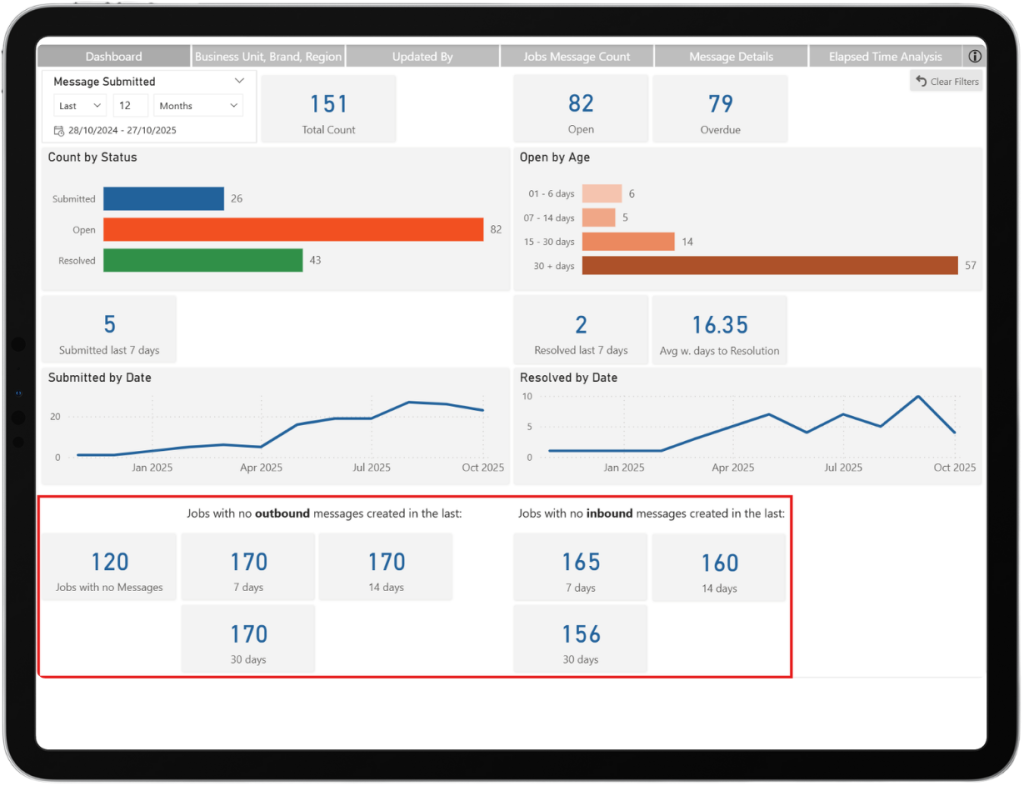The width and height of the screenshot is (1024, 786).
Task: Click the info icon in tab bar
Action: pyautogui.click(x=975, y=57)
